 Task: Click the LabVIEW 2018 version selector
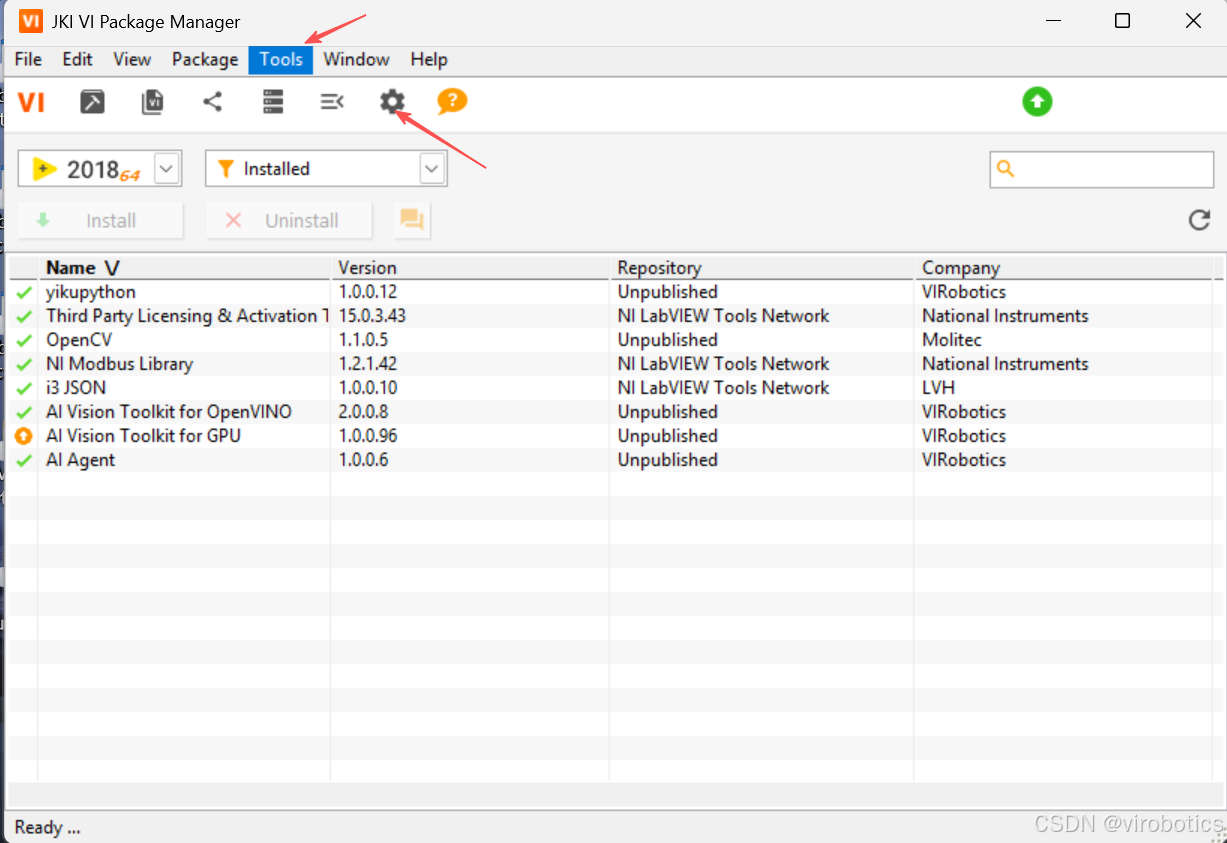[x=100, y=169]
